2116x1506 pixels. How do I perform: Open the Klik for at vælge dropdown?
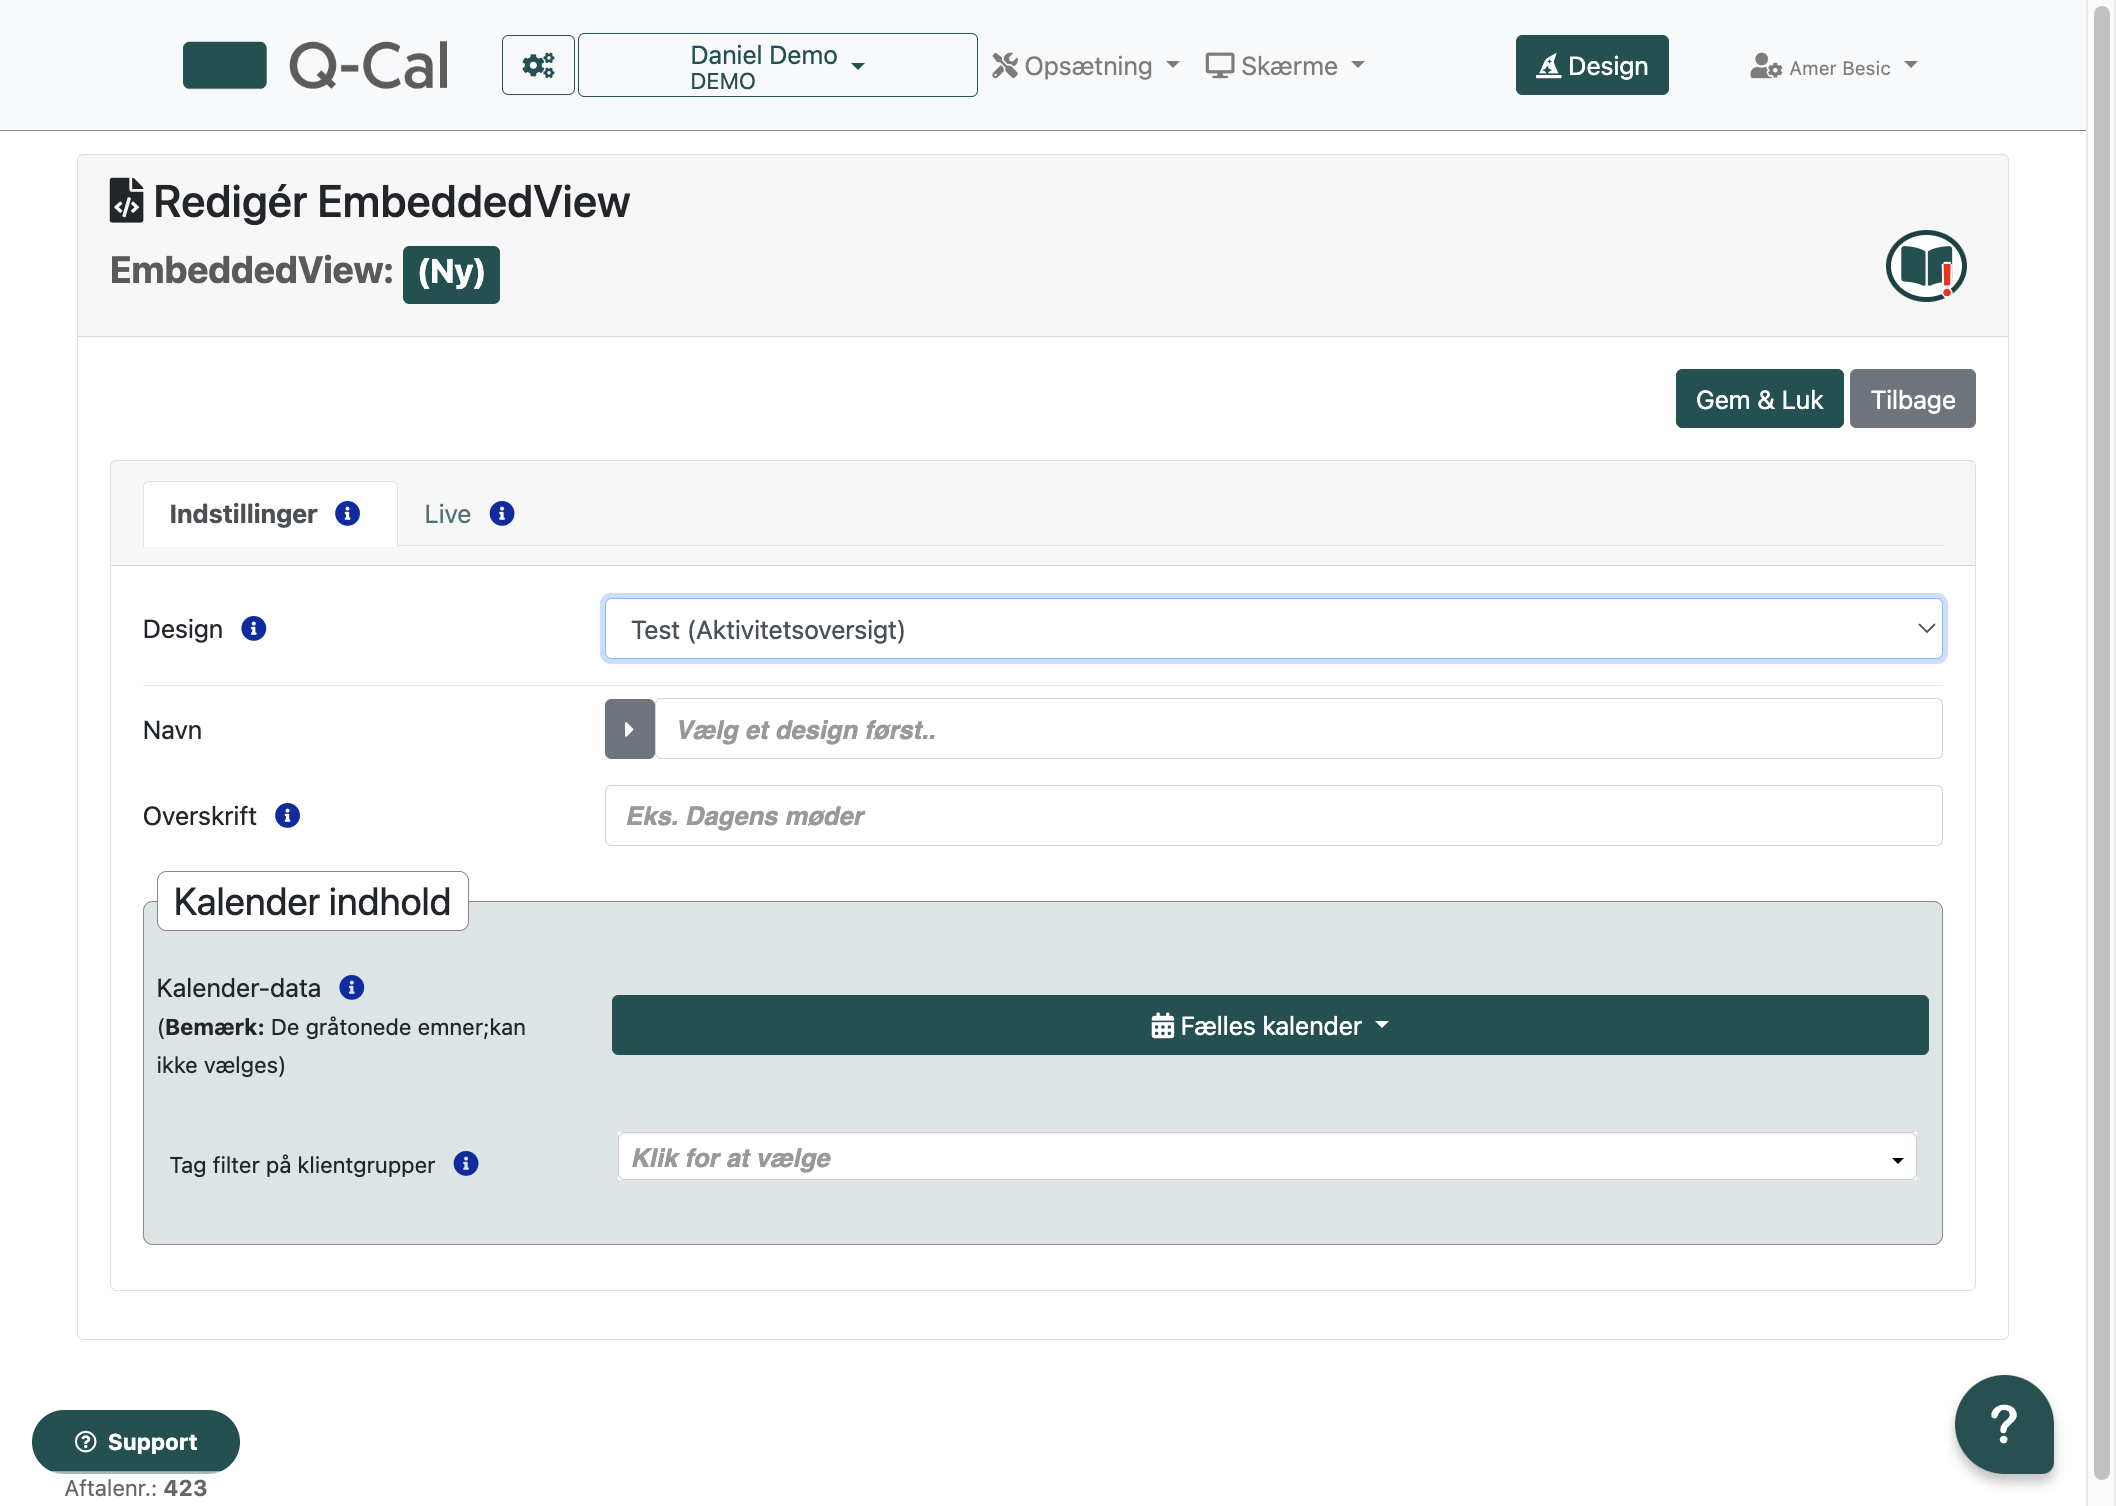point(1267,1157)
